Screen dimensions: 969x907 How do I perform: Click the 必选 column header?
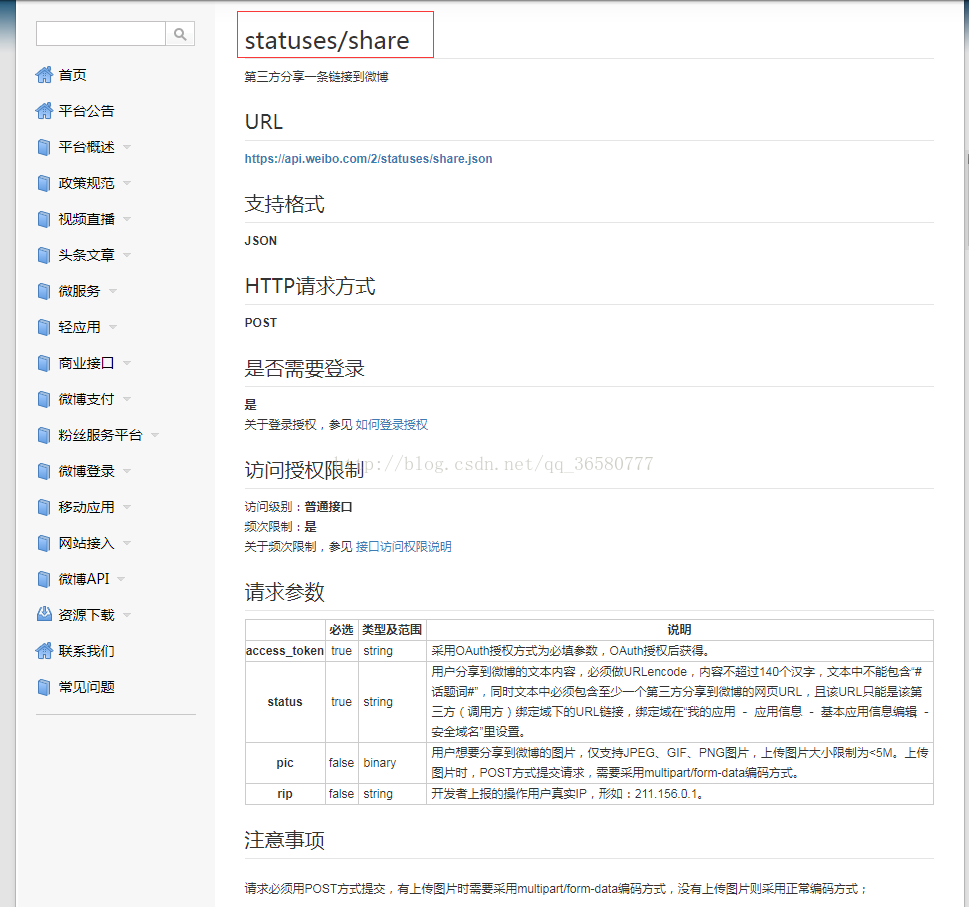click(342, 630)
